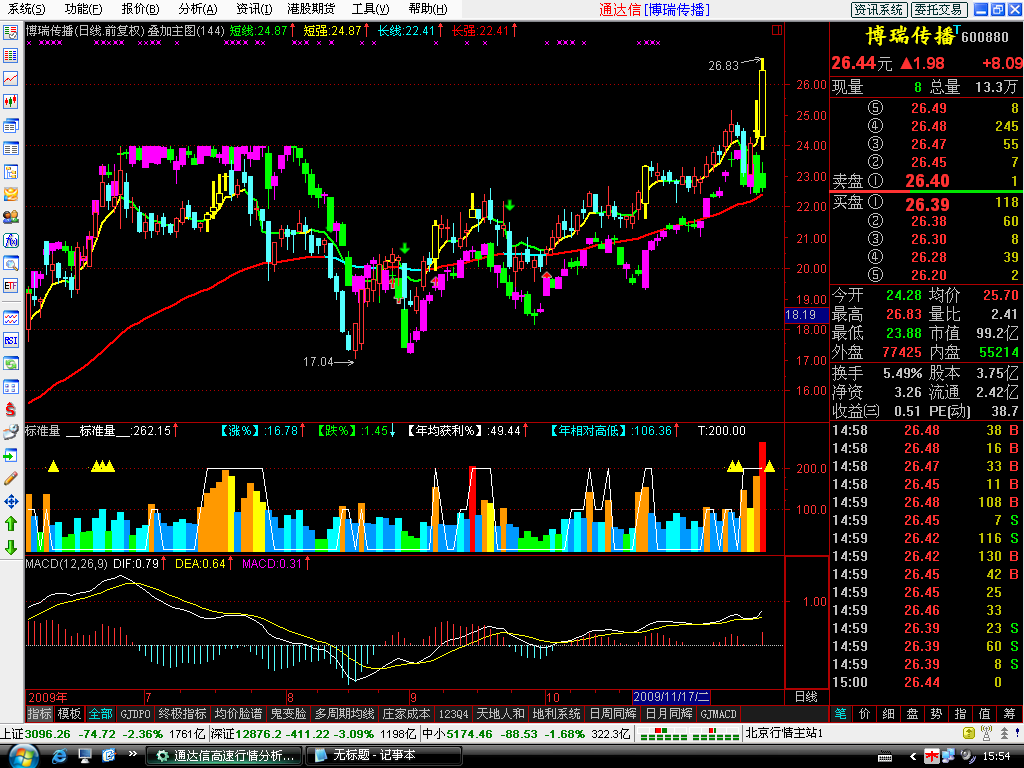Select the pencil drawing tool

click(x=10, y=479)
